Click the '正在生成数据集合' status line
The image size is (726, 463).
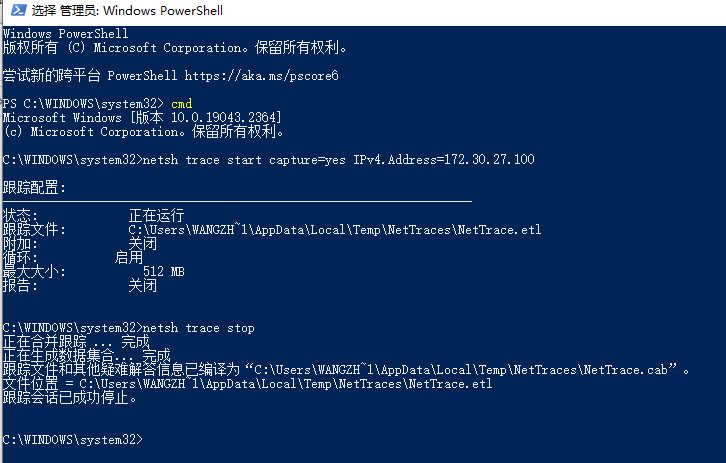87,356
